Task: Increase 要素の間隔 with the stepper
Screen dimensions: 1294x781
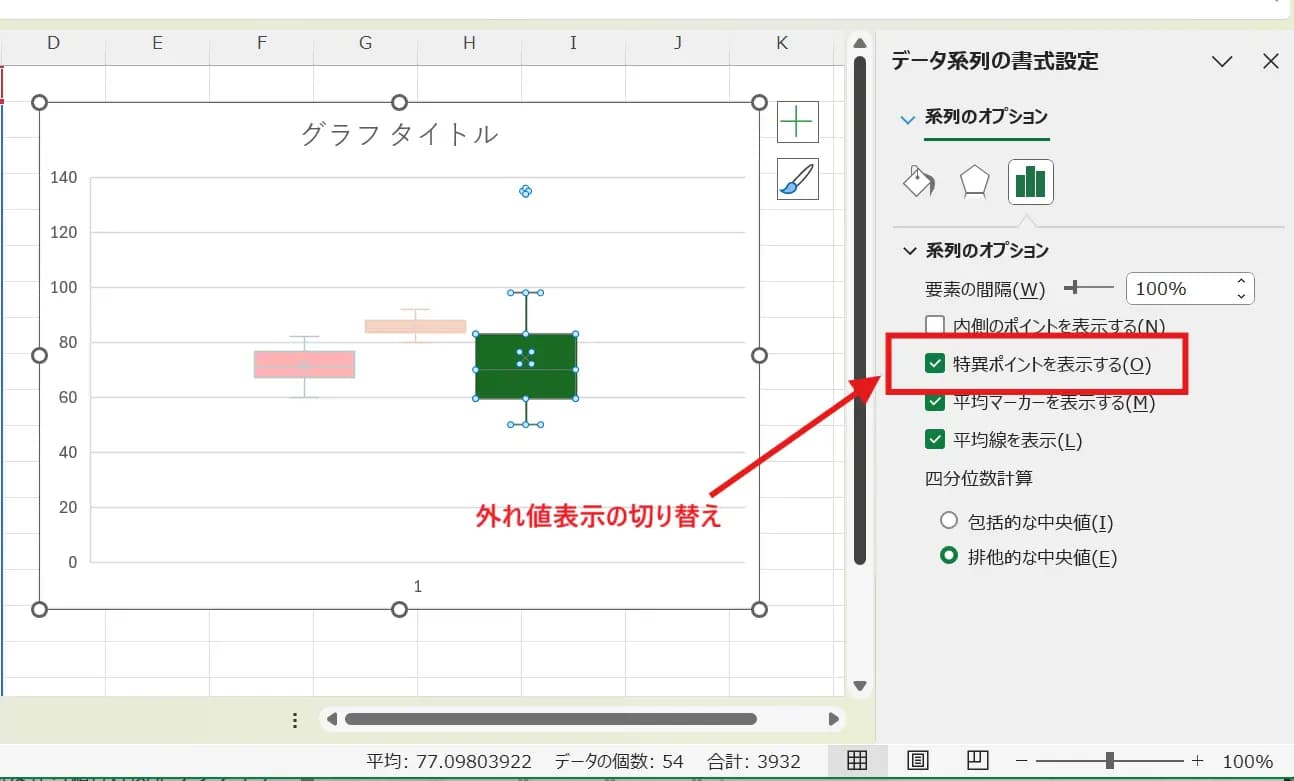Action: [x=1241, y=282]
